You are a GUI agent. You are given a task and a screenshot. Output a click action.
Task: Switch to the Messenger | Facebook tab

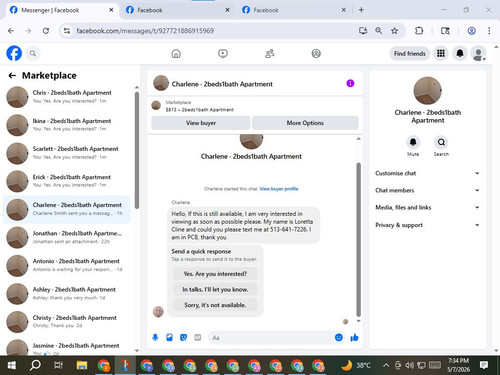pyautogui.click(x=62, y=10)
